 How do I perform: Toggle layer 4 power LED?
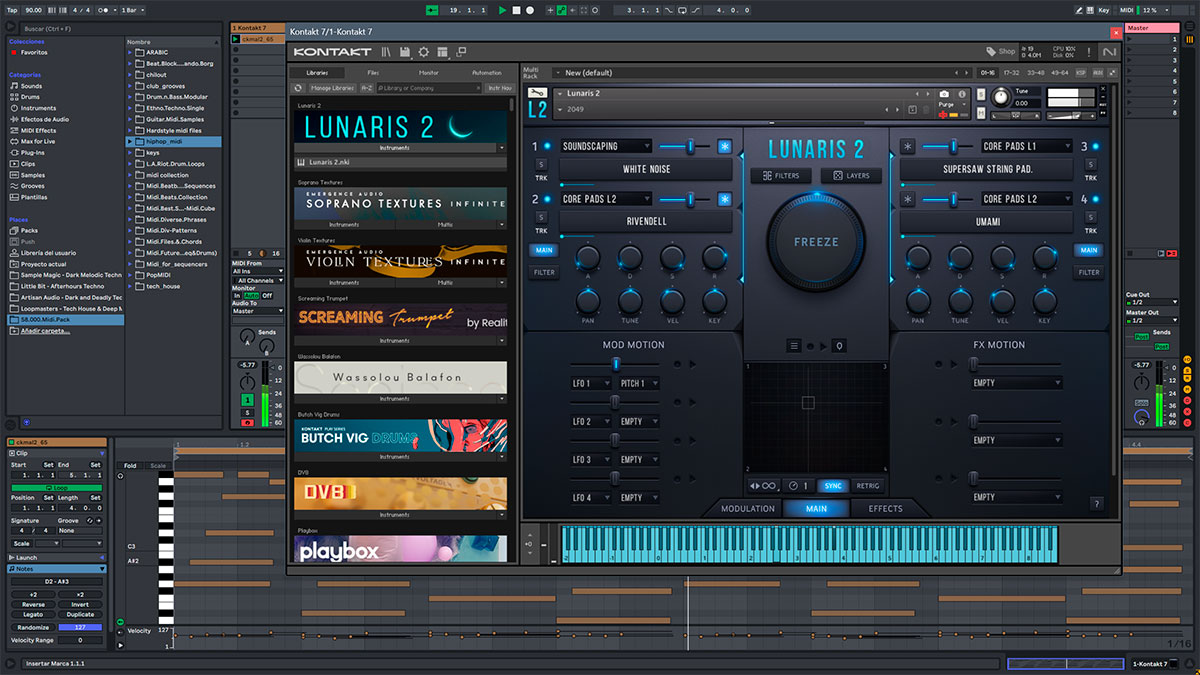[x=1097, y=199]
